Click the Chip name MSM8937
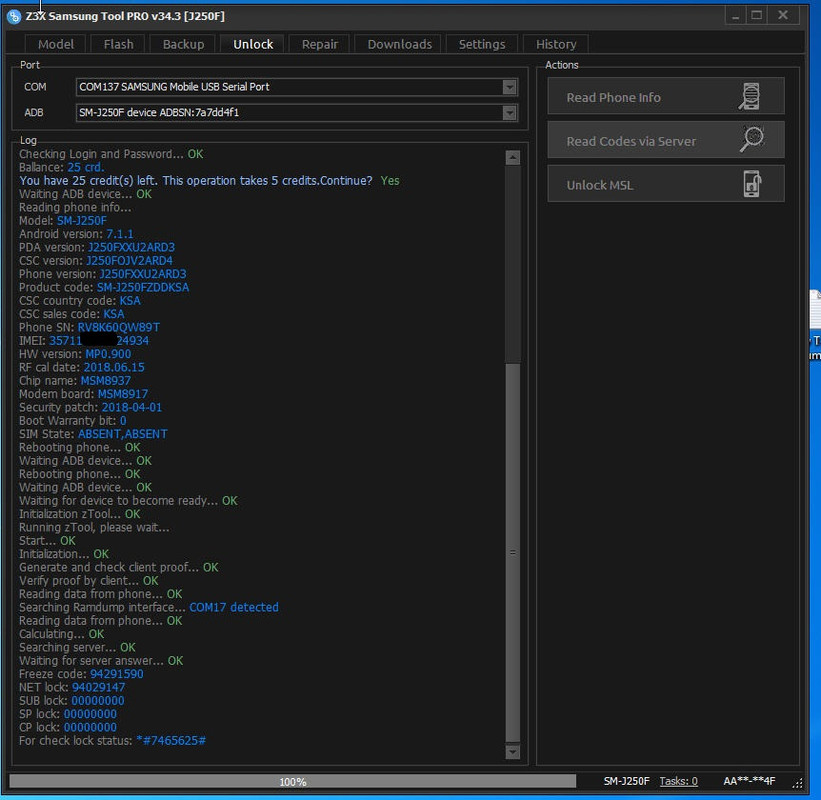 pos(105,381)
